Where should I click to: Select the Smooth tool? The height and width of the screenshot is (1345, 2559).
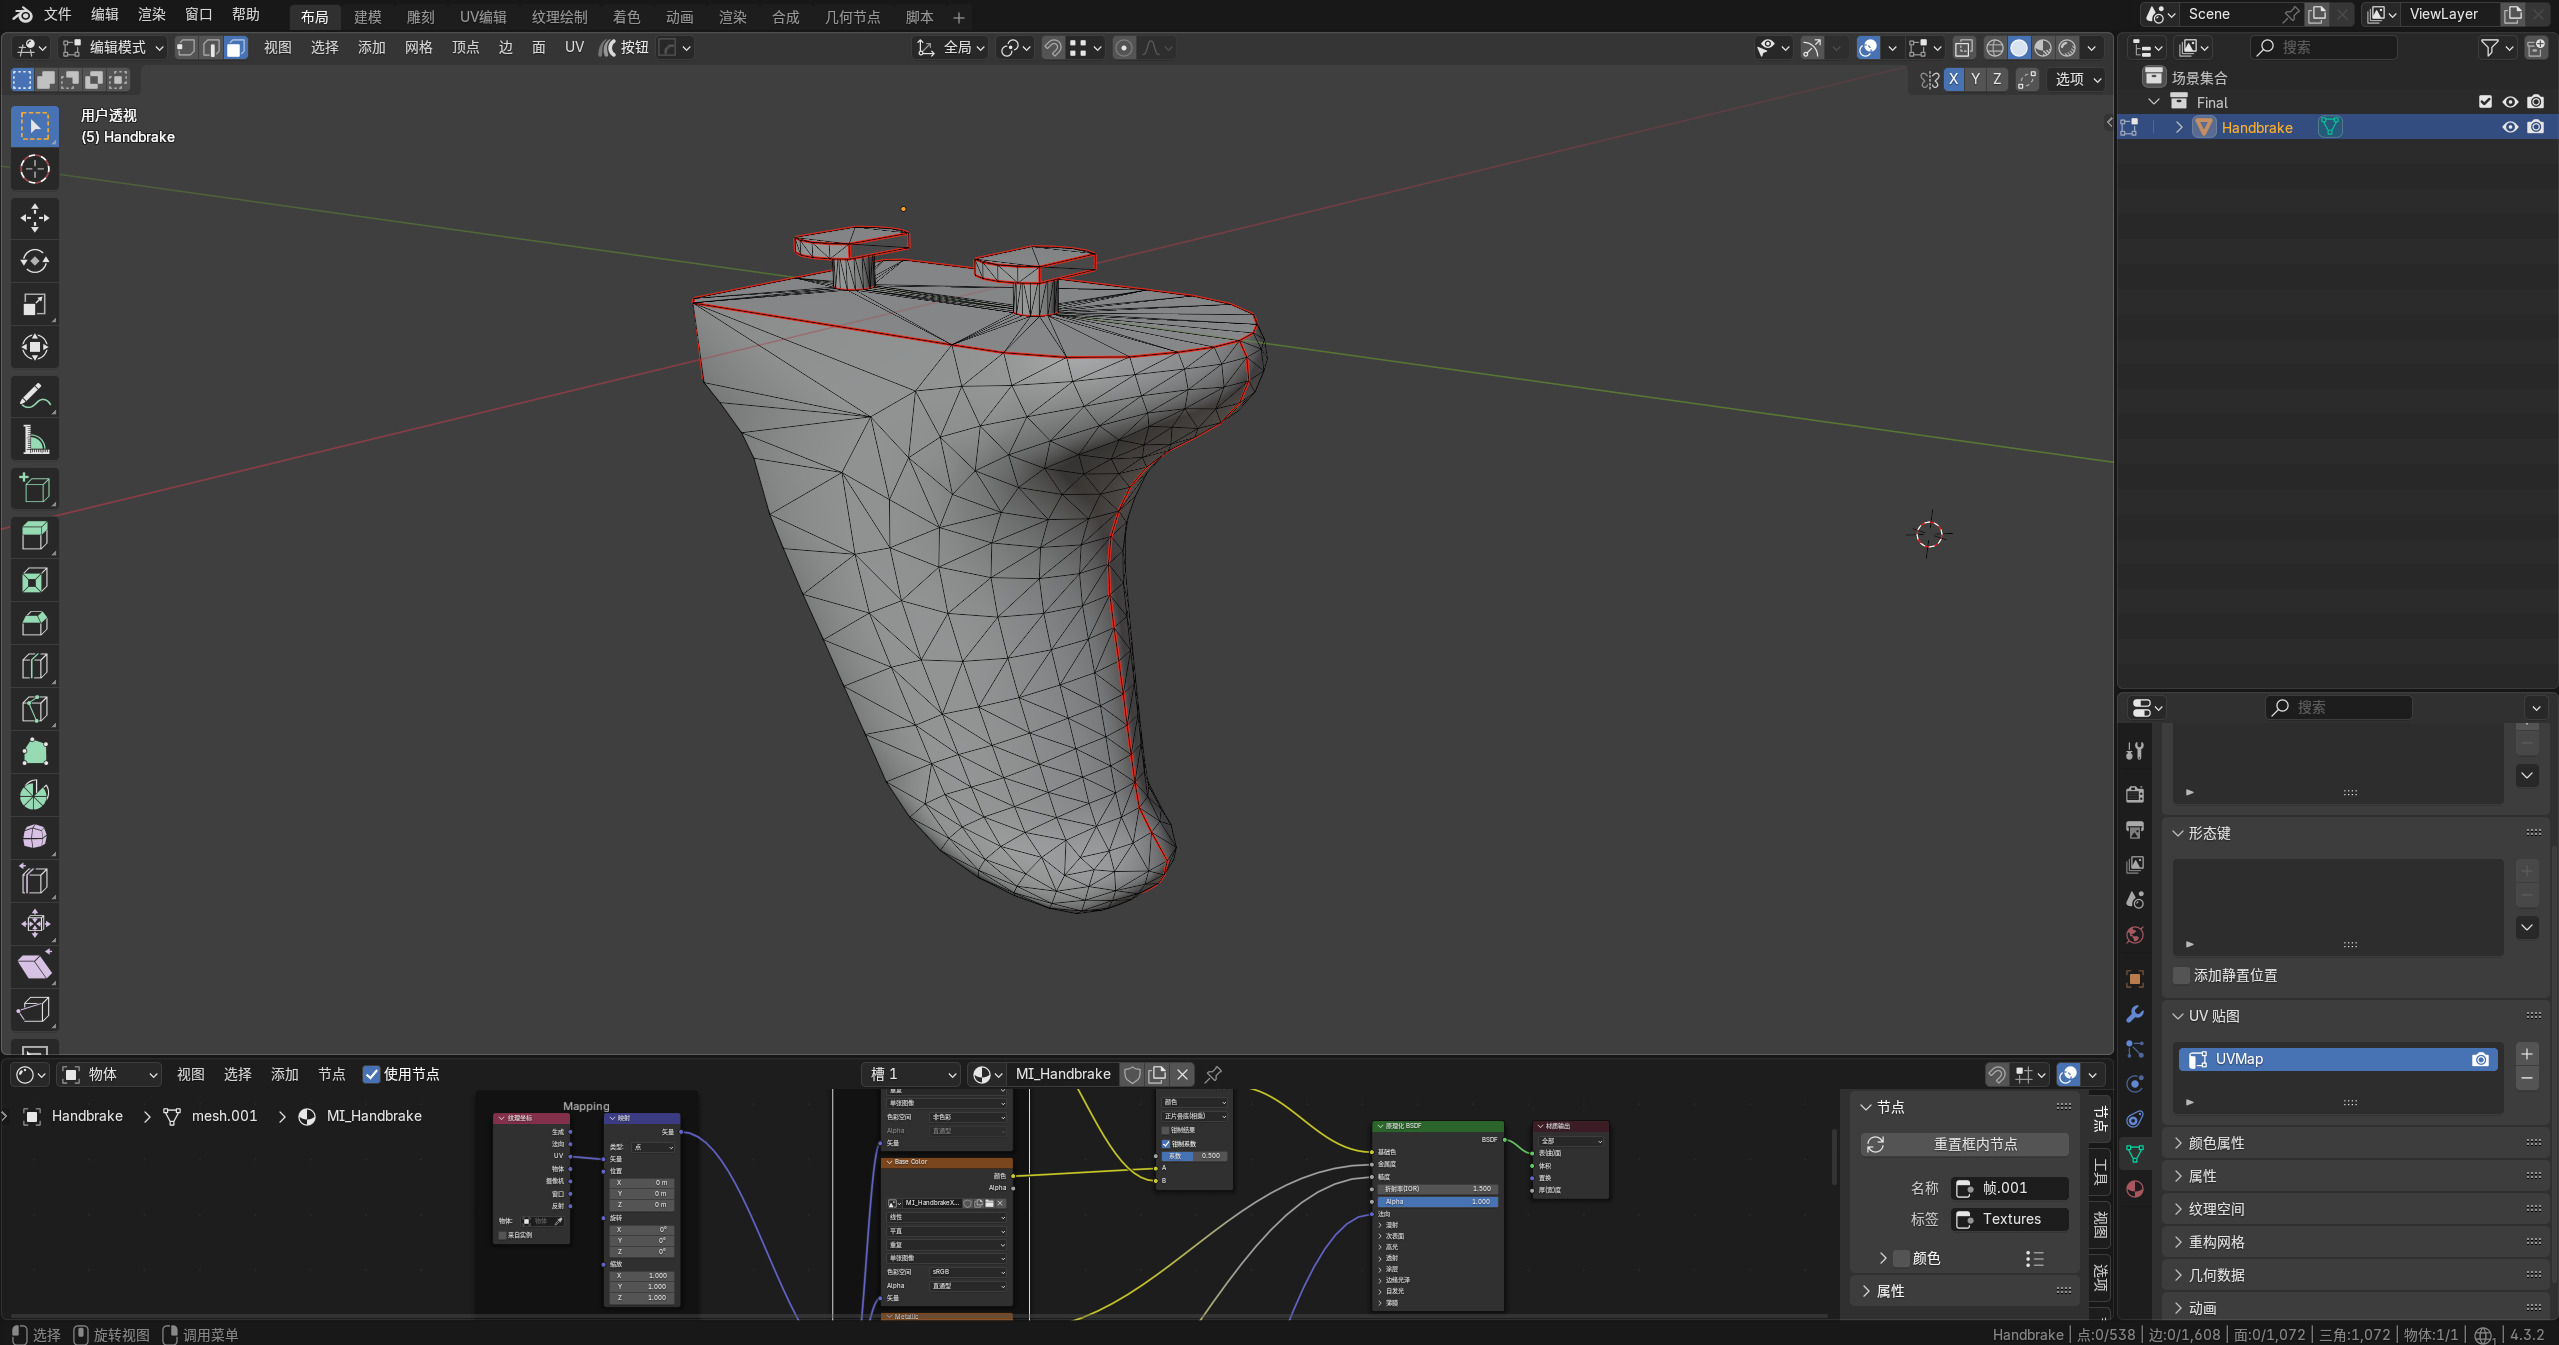coord(35,837)
